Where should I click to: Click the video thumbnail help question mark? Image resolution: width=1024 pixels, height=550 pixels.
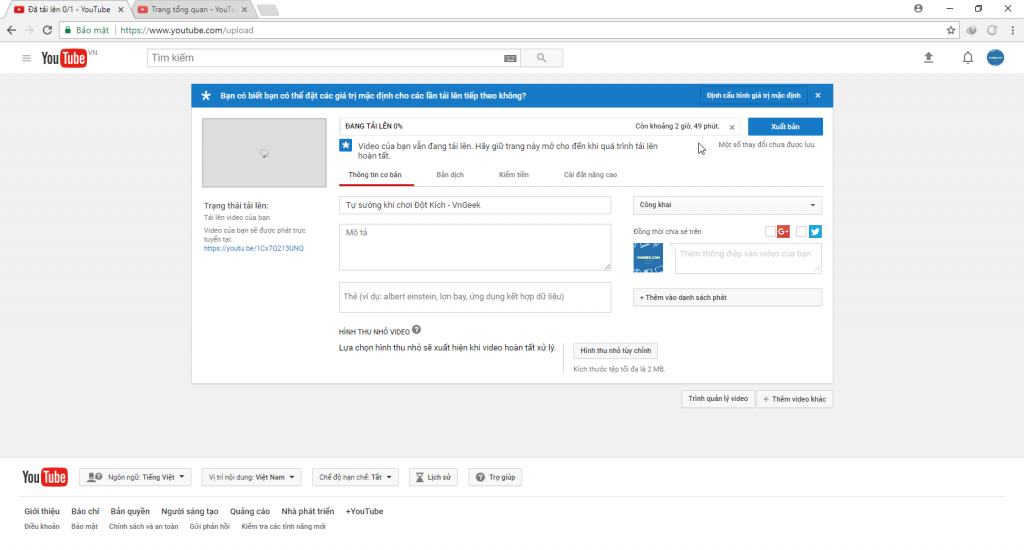[x=416, y=330]
